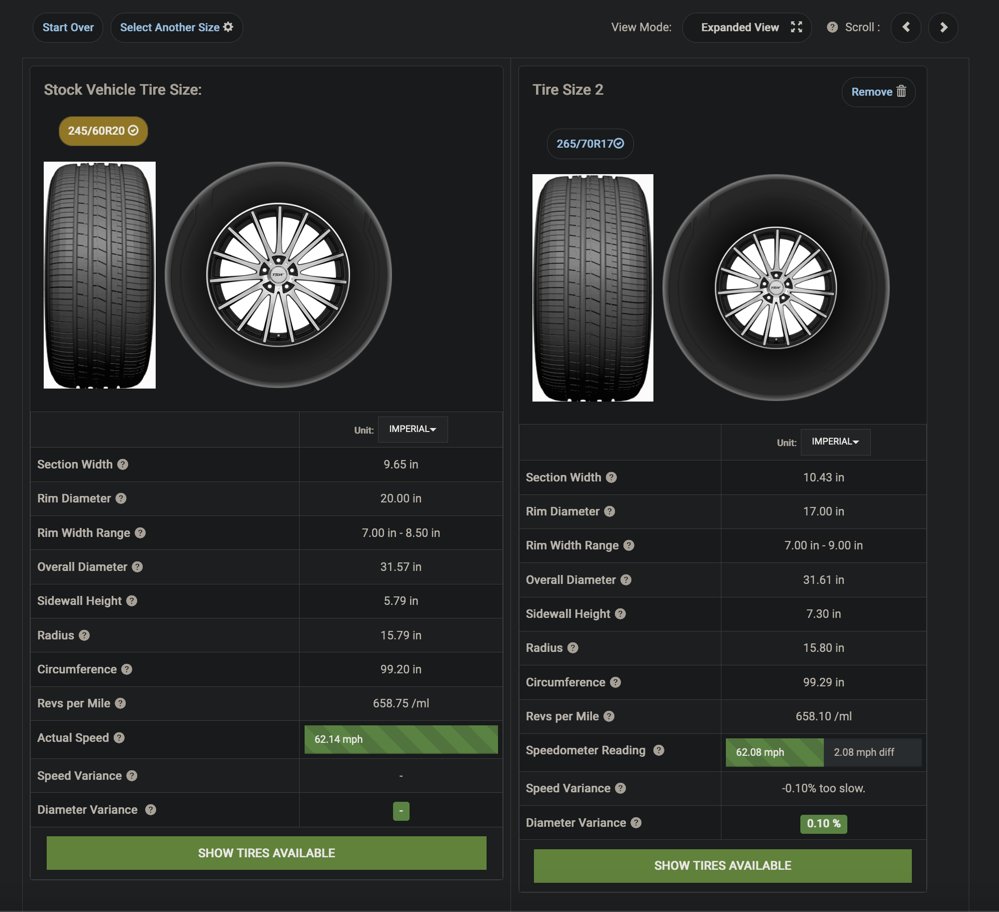Switch the Expanded View mode
This screenshot has width=999, height=912.
click(x=747, y=27)
